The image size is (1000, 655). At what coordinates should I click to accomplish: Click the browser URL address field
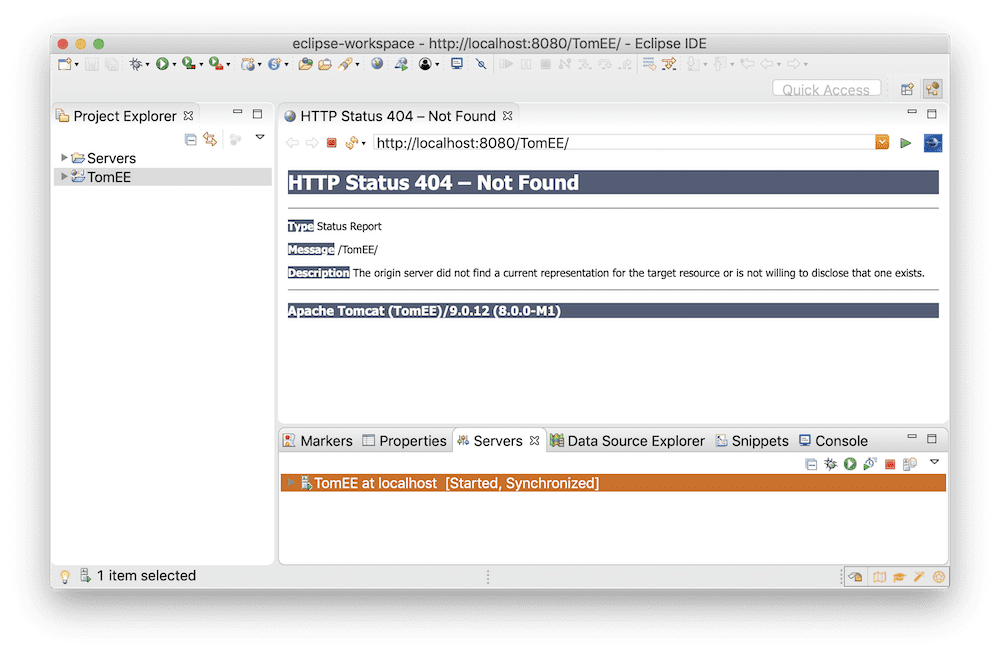coord(624,143)
